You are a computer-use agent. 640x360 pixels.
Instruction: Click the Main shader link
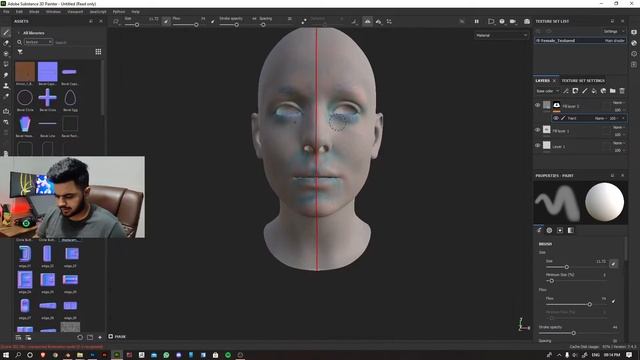pyautogui.click(x=614, y=40)
